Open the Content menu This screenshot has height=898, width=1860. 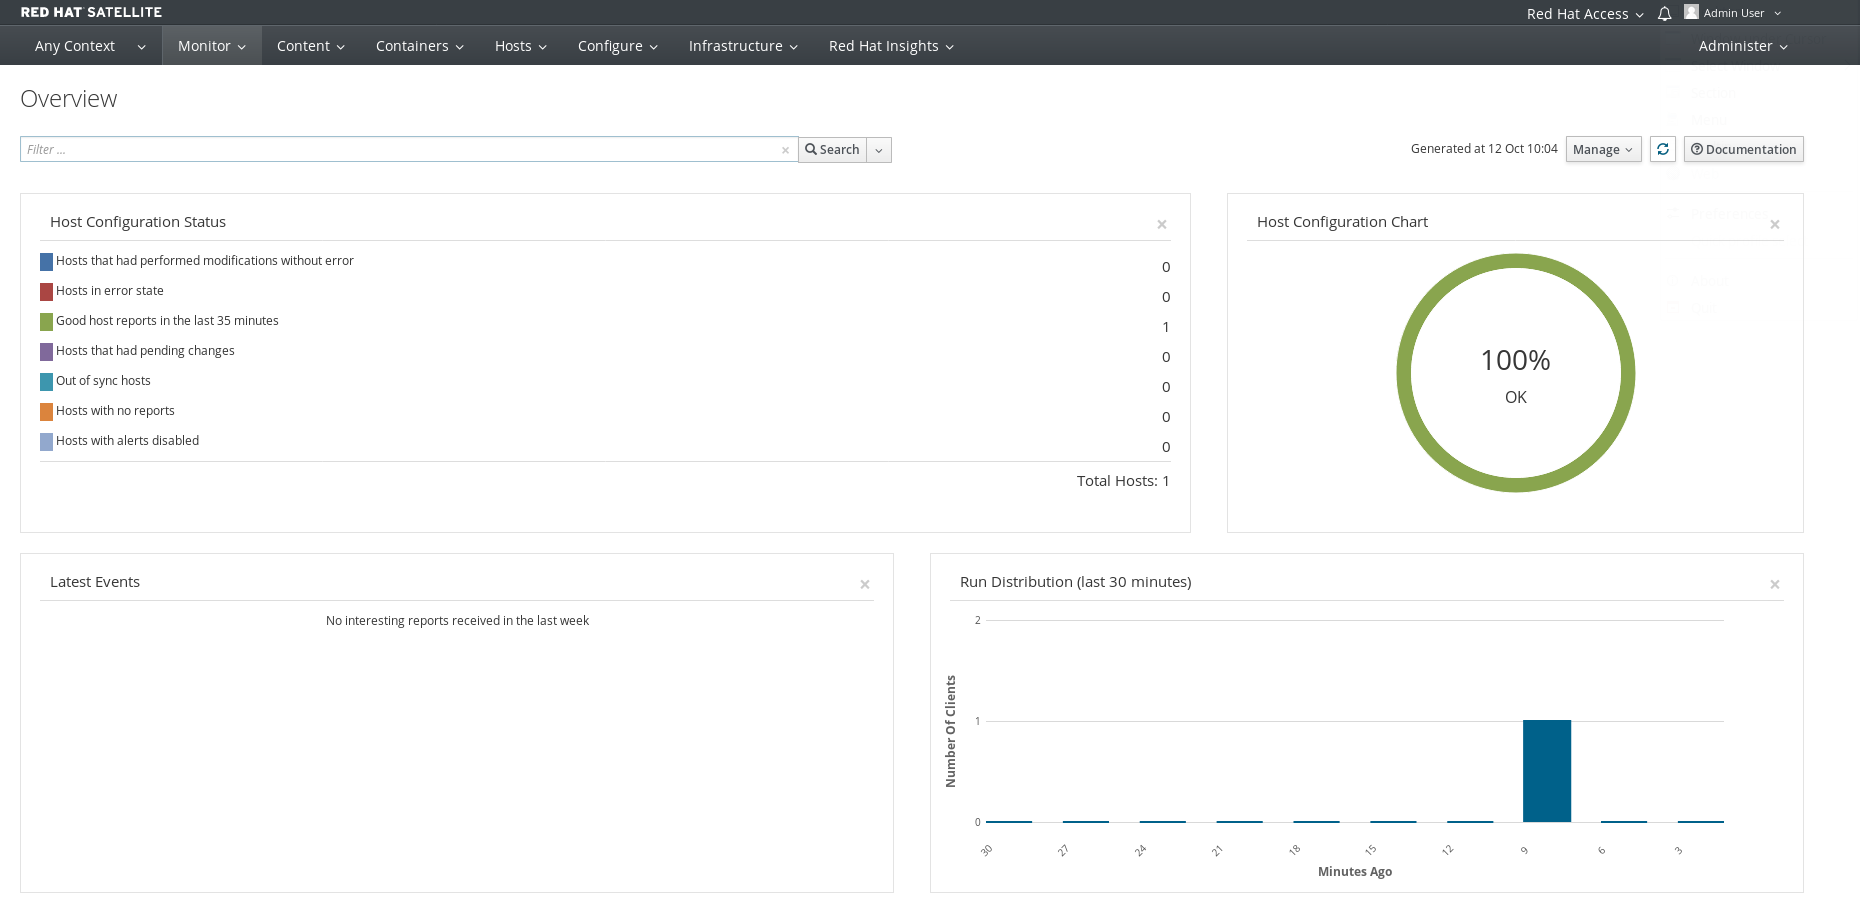click(311, 46)
